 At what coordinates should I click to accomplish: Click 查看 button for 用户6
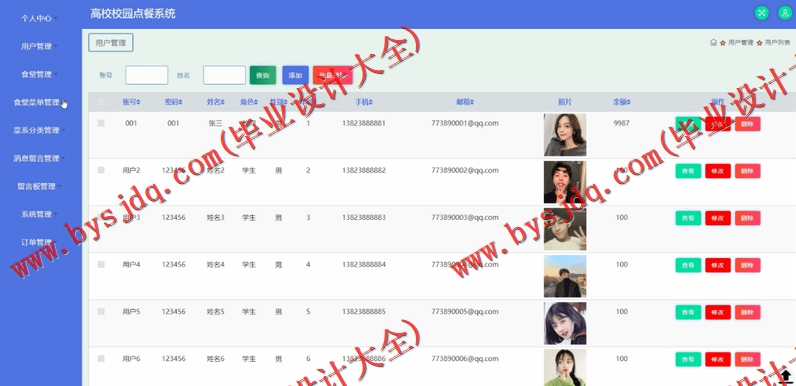click(x=688, y=359)
